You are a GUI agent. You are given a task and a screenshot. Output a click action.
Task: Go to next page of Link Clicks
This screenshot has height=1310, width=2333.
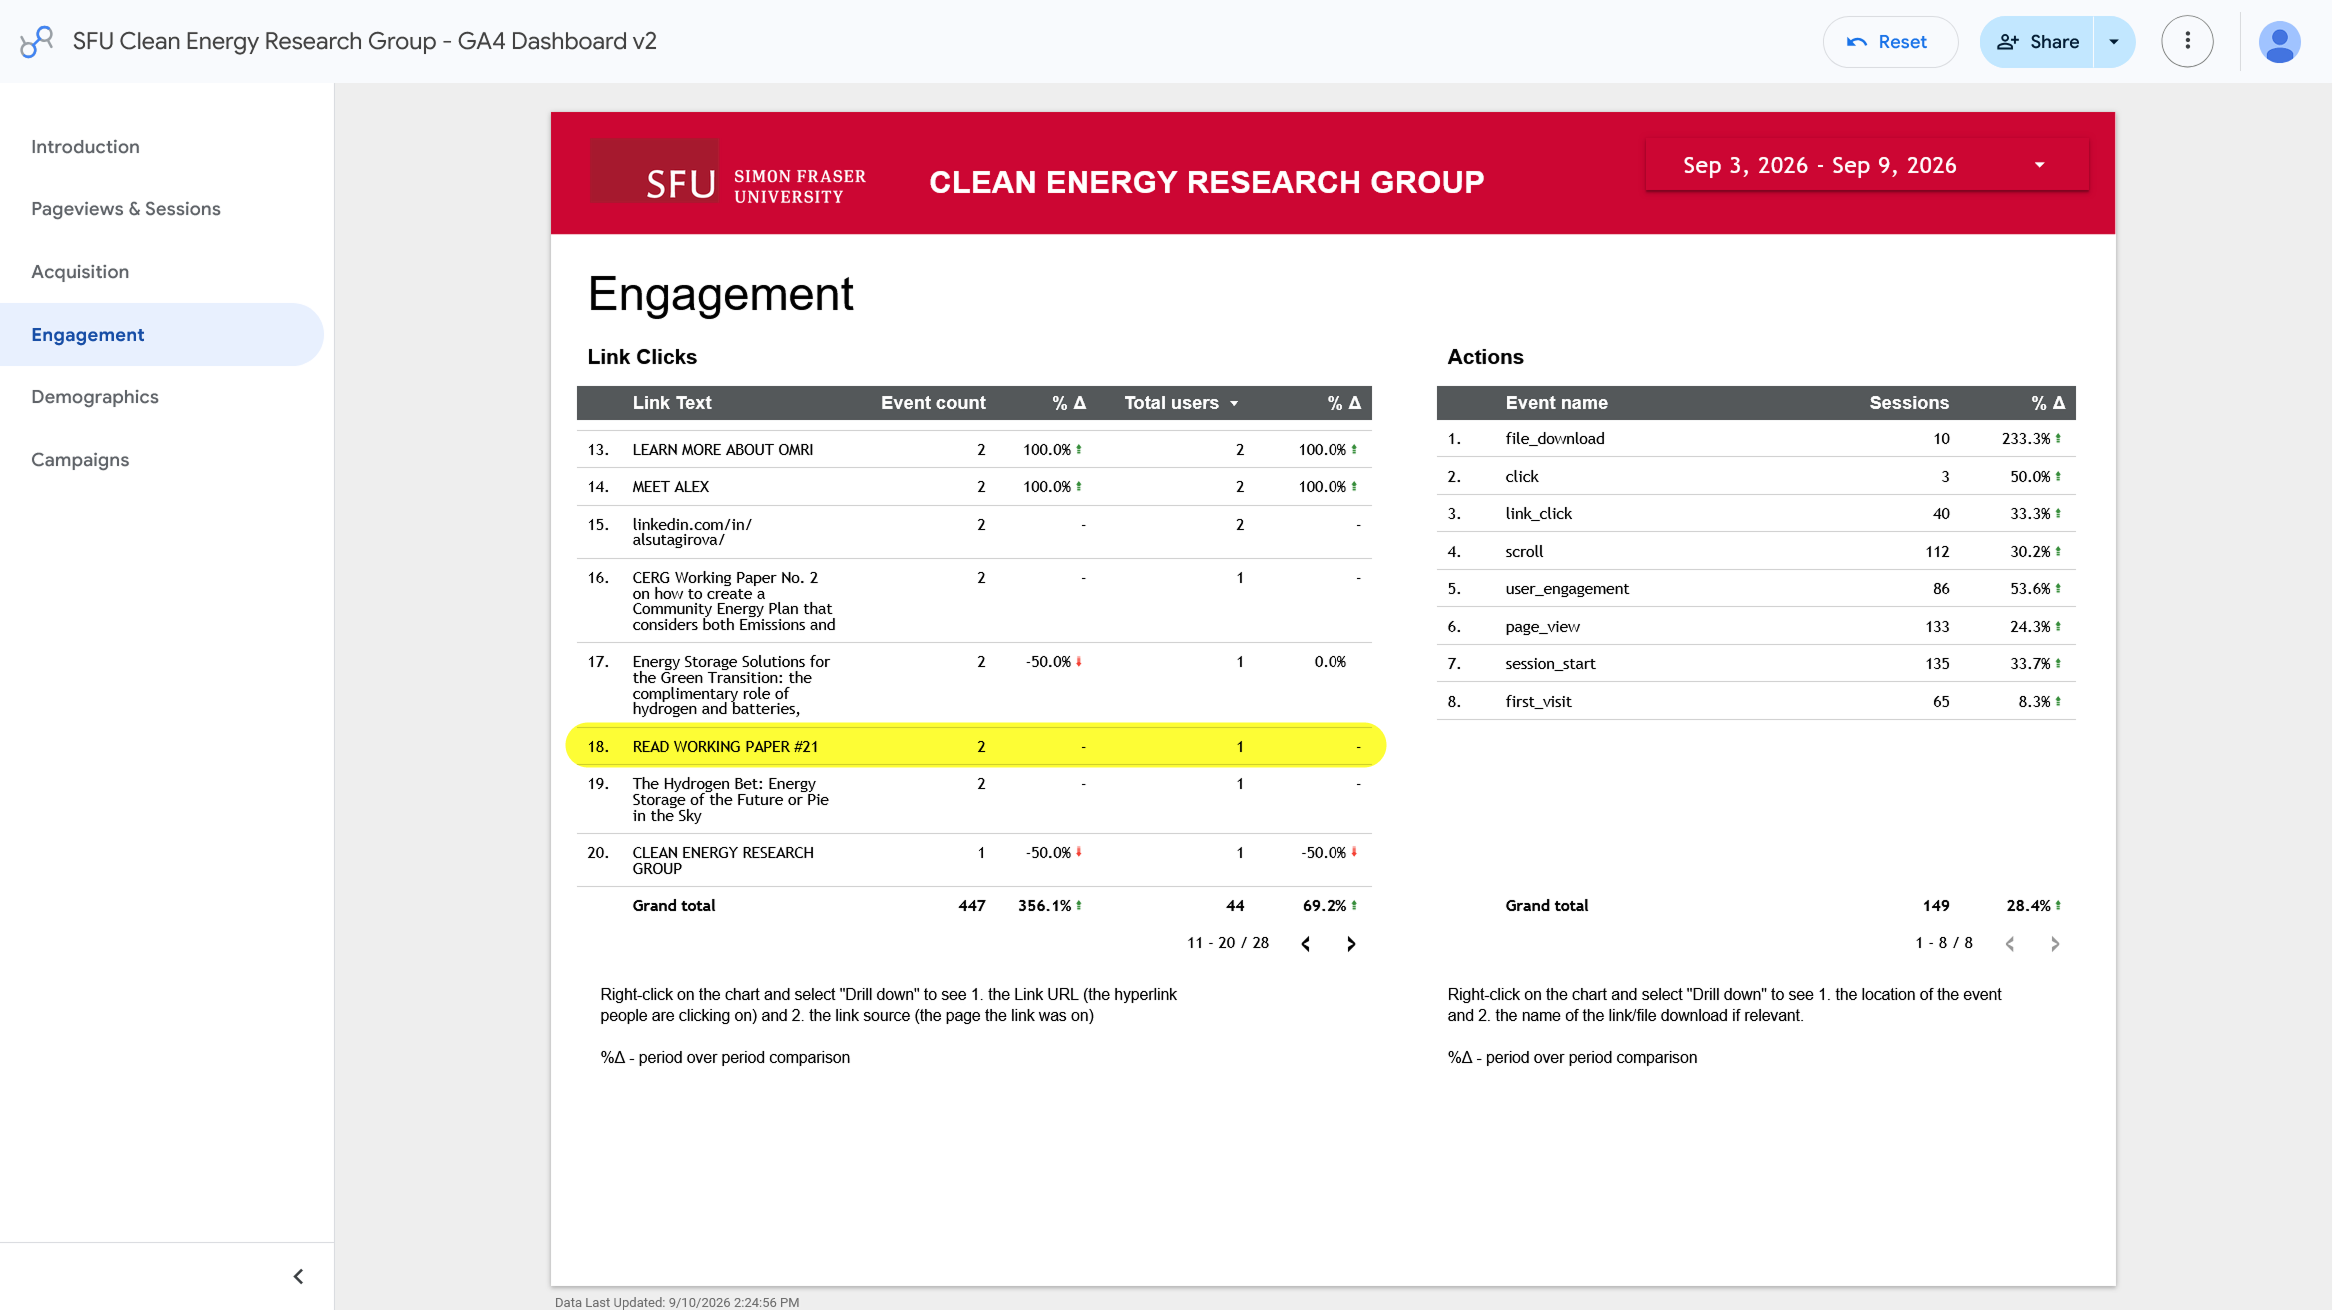[x=1351, y=943]
